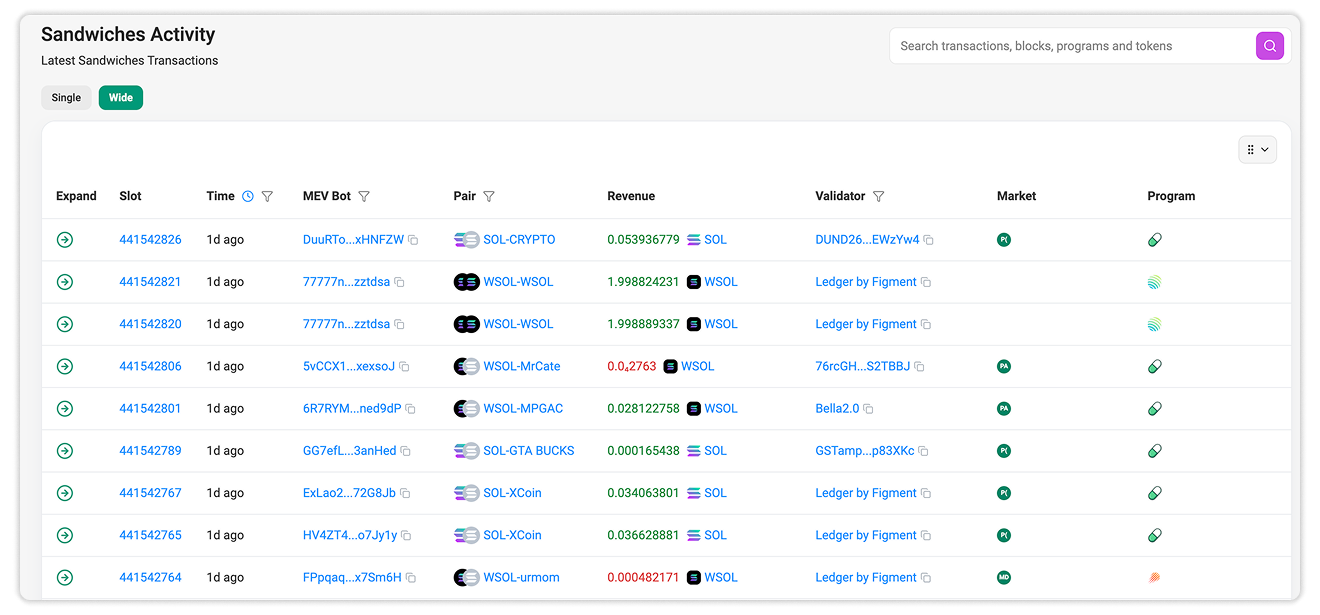Open the Pair column filter
1320x615 pixels.
489,197
